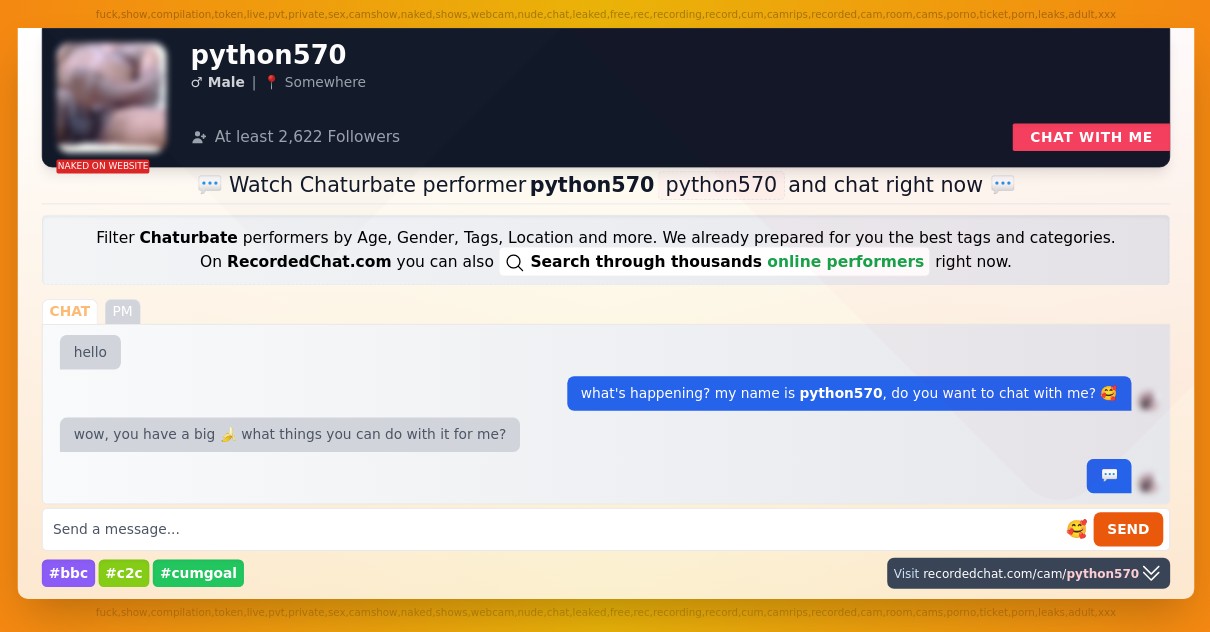
Task: Select the #bbc tag
Action: (x=68, y=573)
